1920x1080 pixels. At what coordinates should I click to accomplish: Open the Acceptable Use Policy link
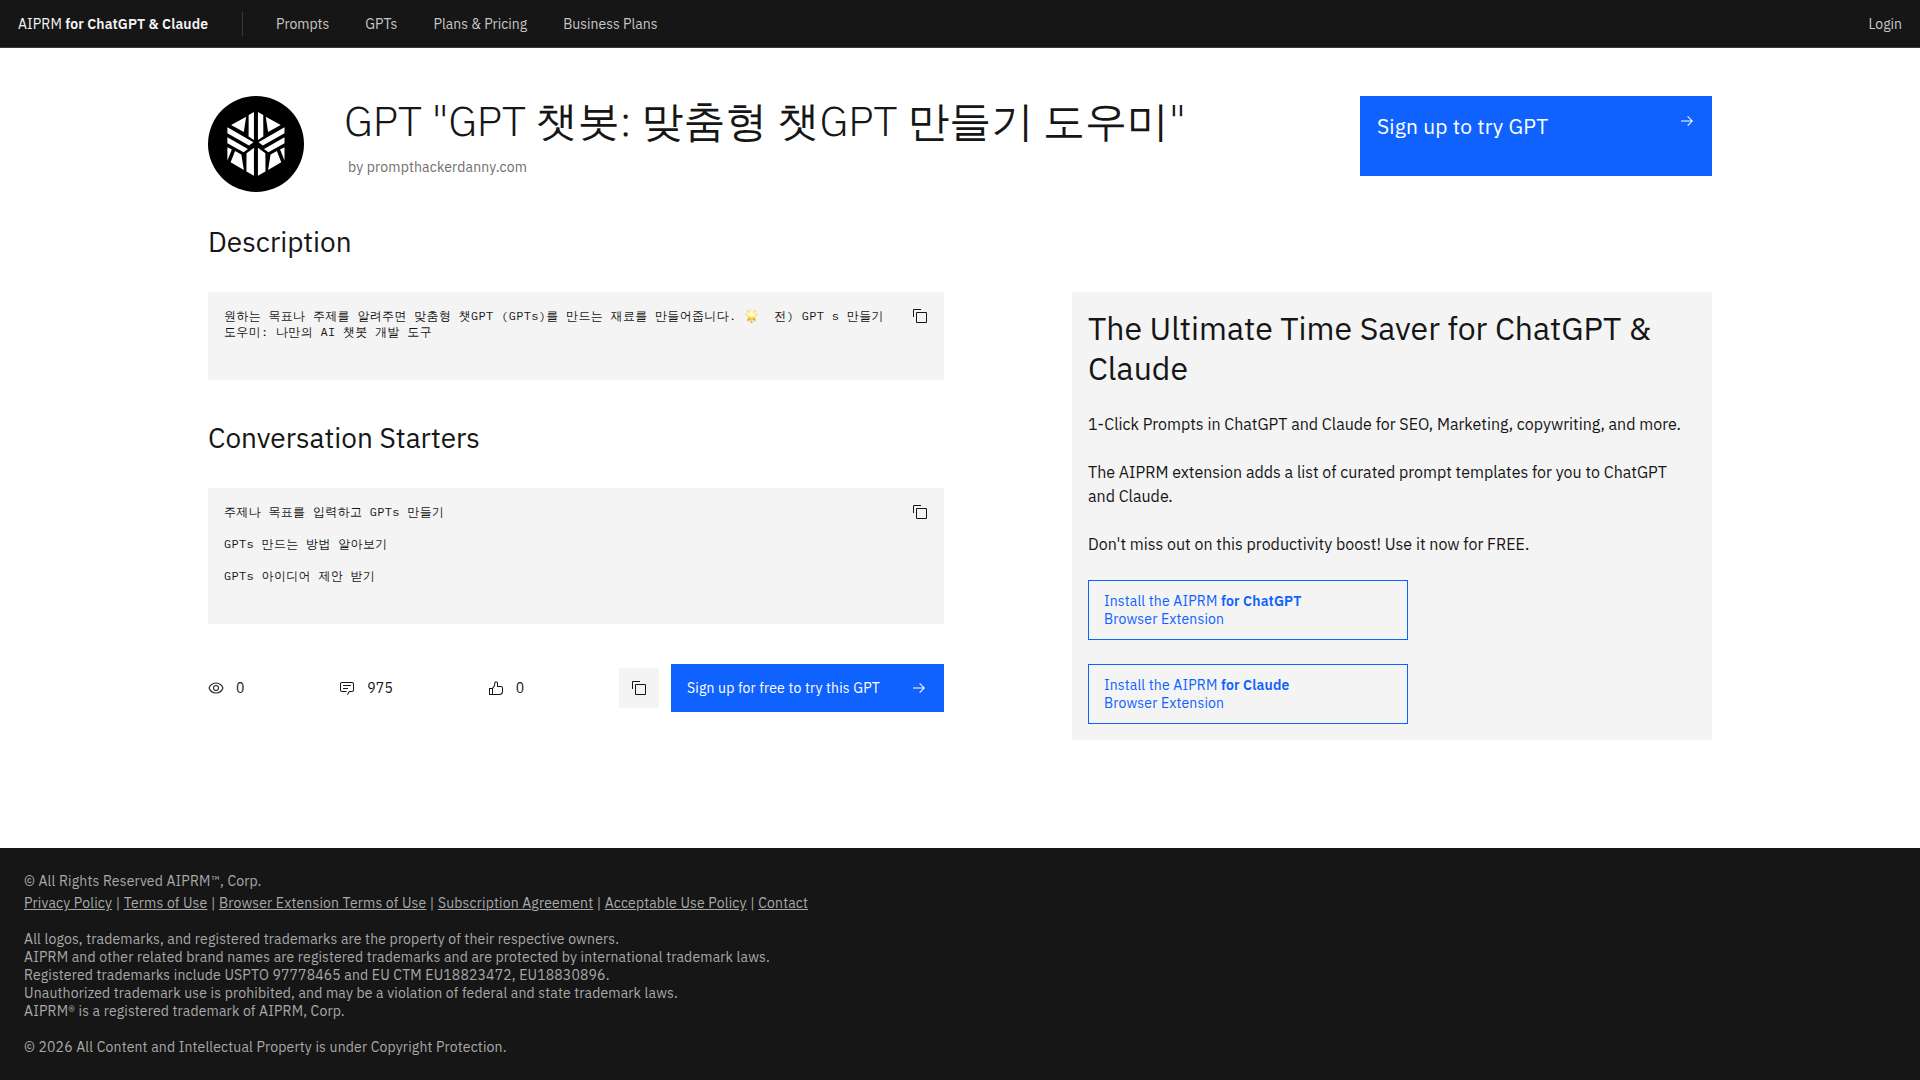tap(675, 903)
